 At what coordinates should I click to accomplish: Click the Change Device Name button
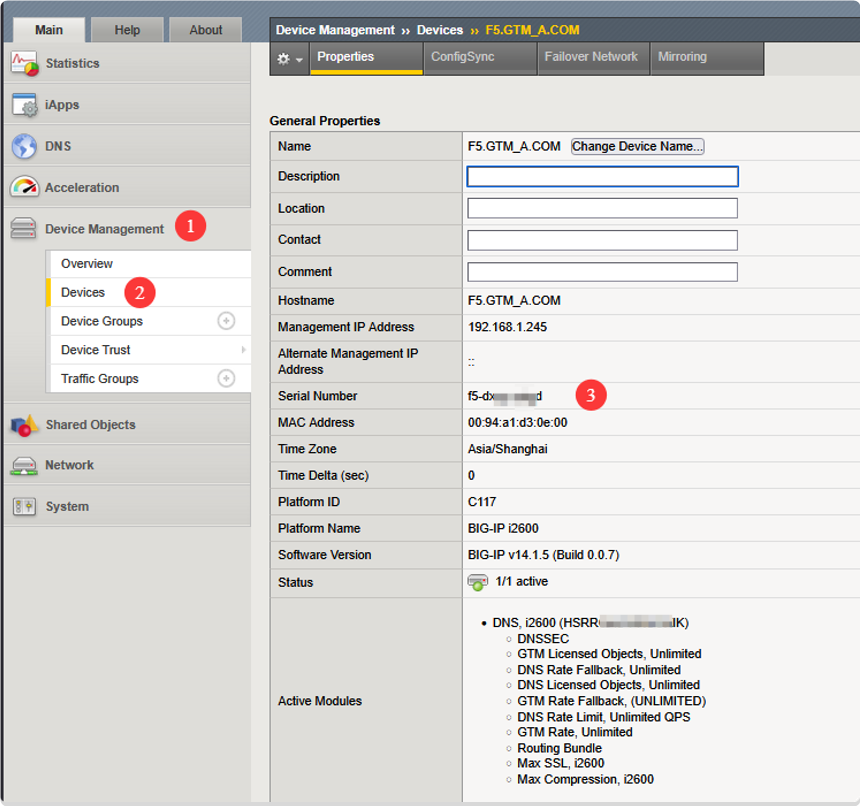click(x=637, y=146)
